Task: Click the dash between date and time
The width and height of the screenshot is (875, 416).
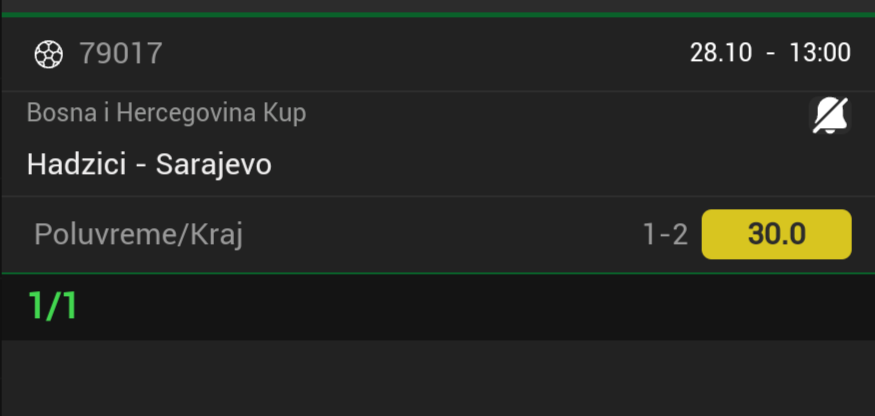Action: (x=770, y=53)
